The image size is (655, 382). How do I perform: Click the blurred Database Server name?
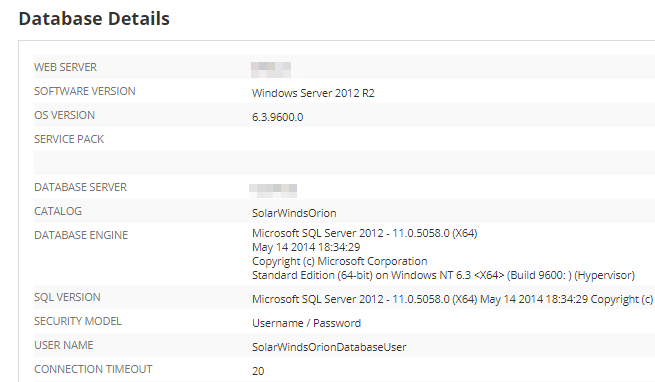coord(273,190)
